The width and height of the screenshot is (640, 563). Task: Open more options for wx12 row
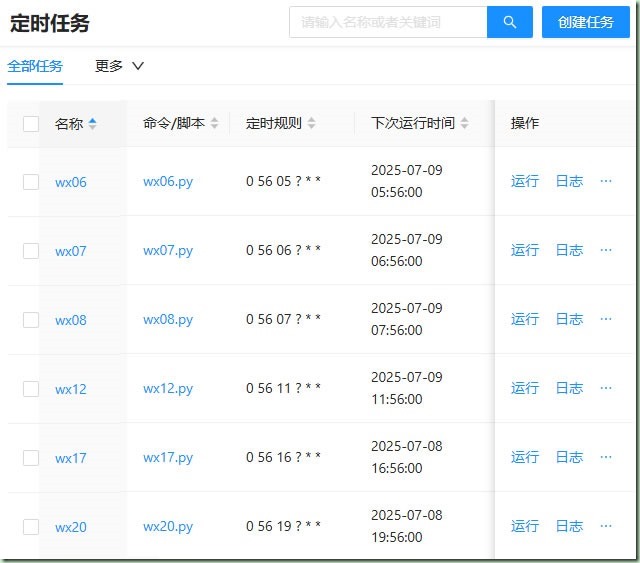coord(606,388)
